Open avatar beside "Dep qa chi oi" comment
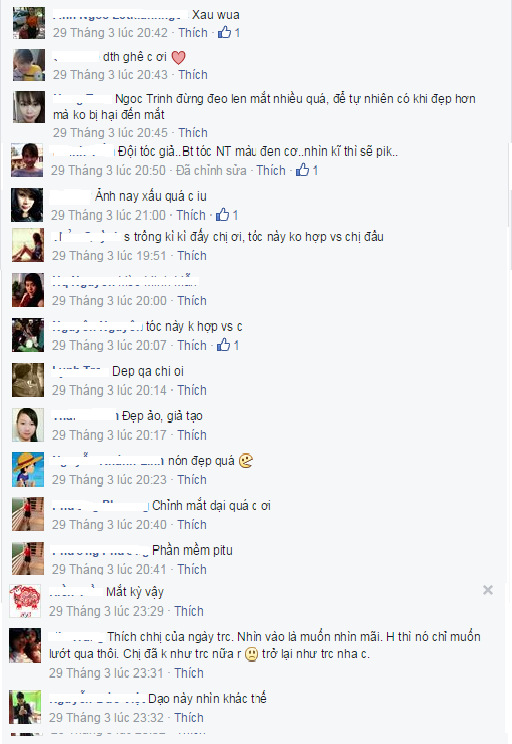Image resolution: width=512 pixels, height=744 pixels. [28, 380]
